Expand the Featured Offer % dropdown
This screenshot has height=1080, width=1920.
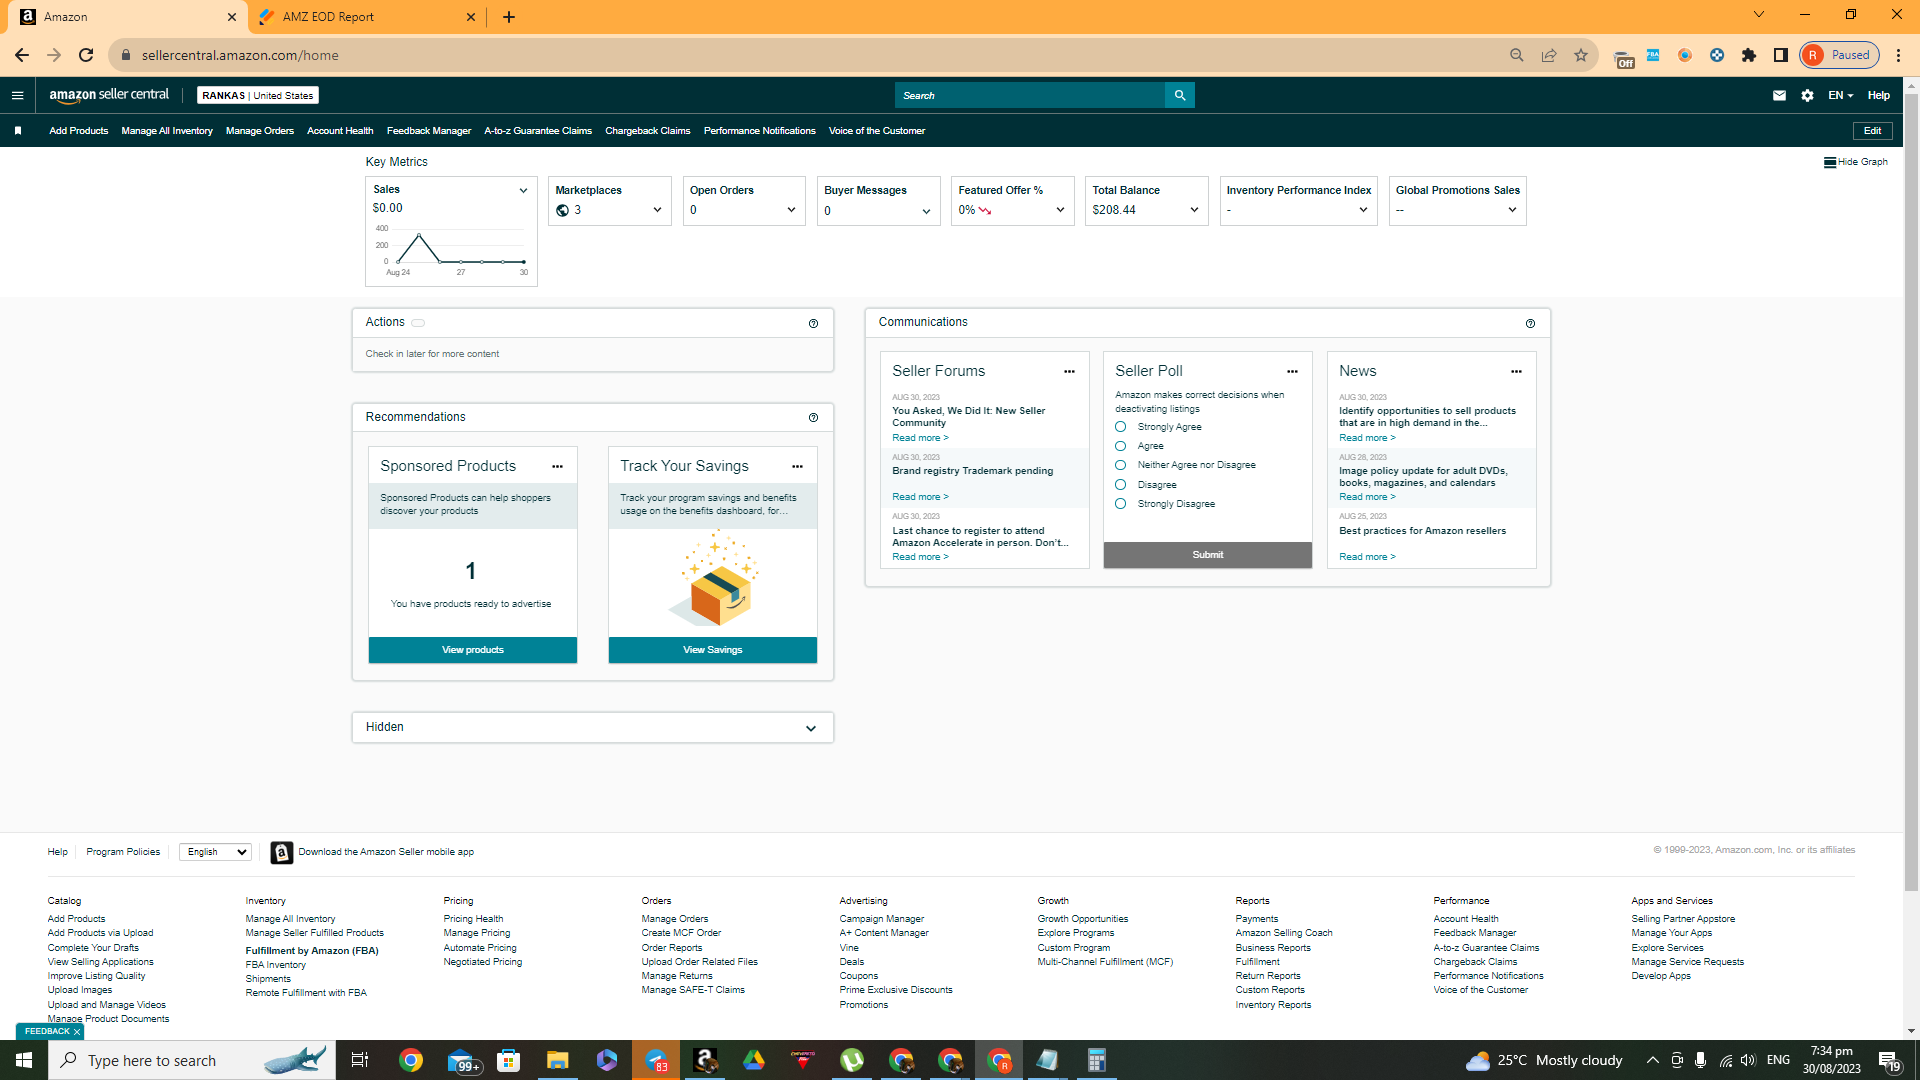click(1060, 210)
